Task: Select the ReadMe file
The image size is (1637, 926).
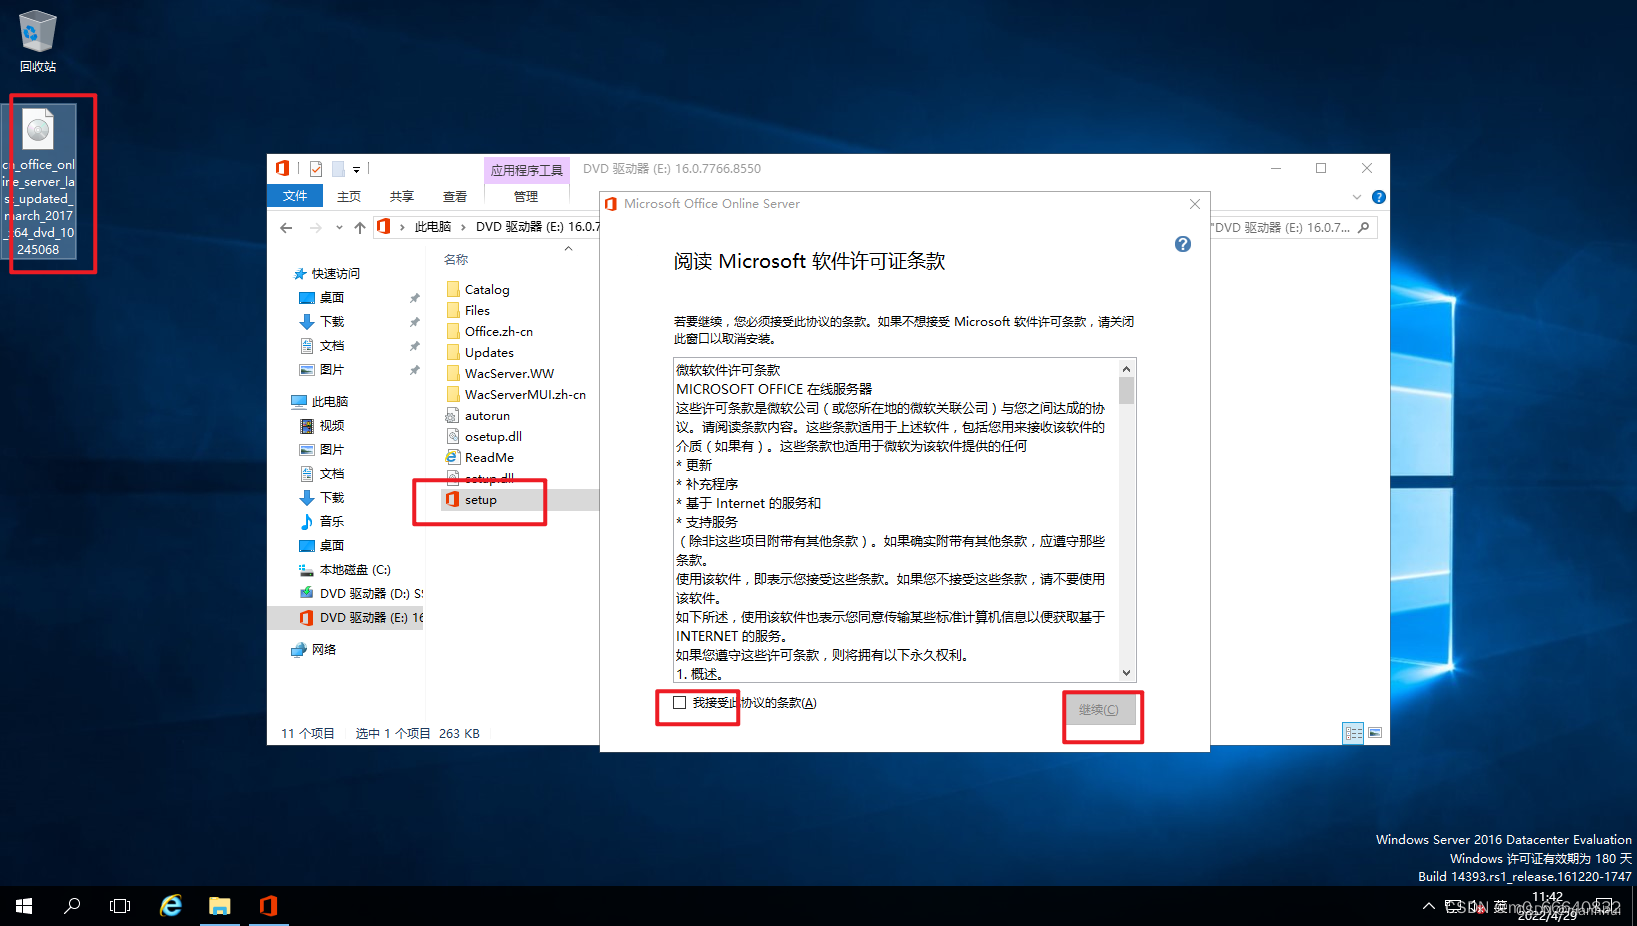Action: point(489,457)
